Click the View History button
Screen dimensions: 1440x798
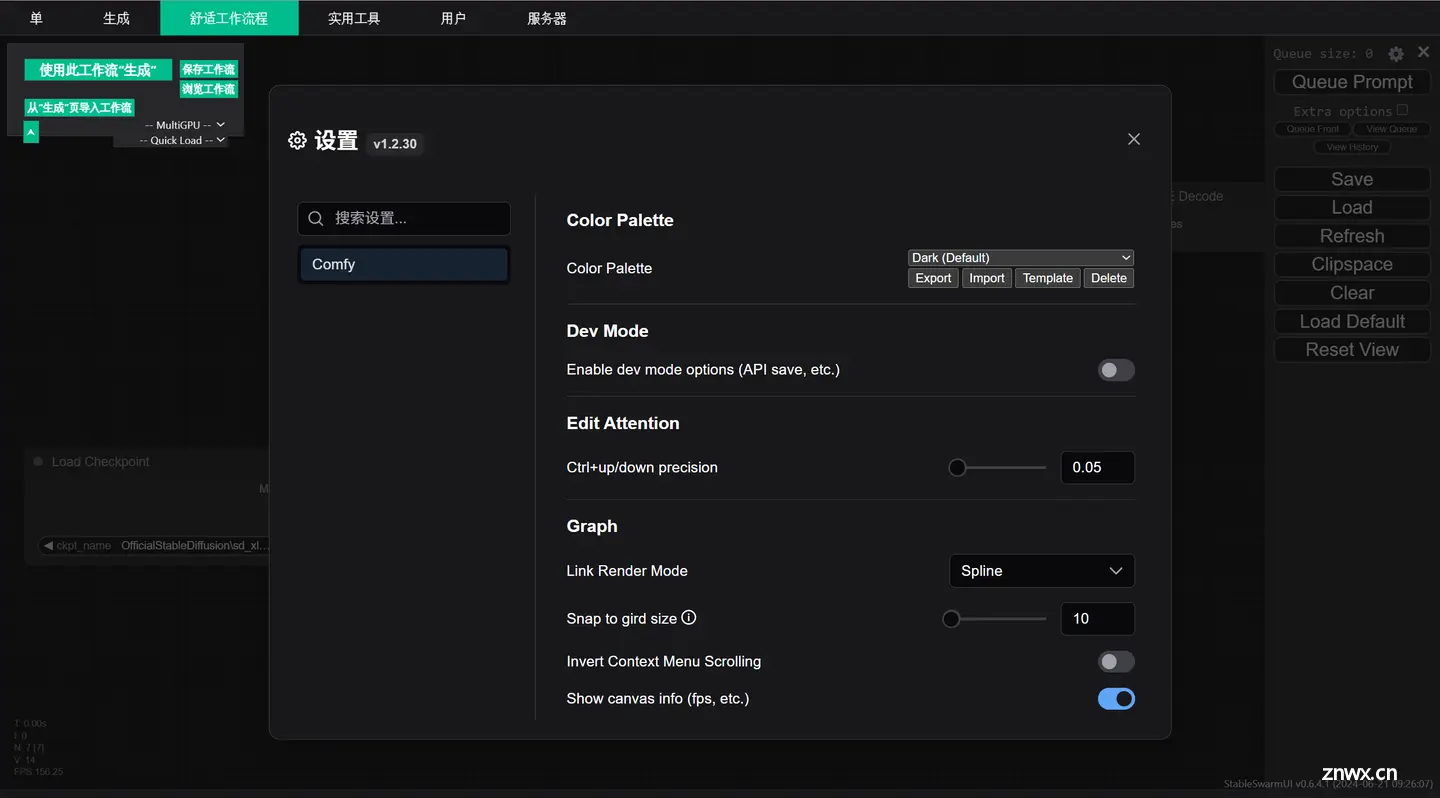(1352, 147)
